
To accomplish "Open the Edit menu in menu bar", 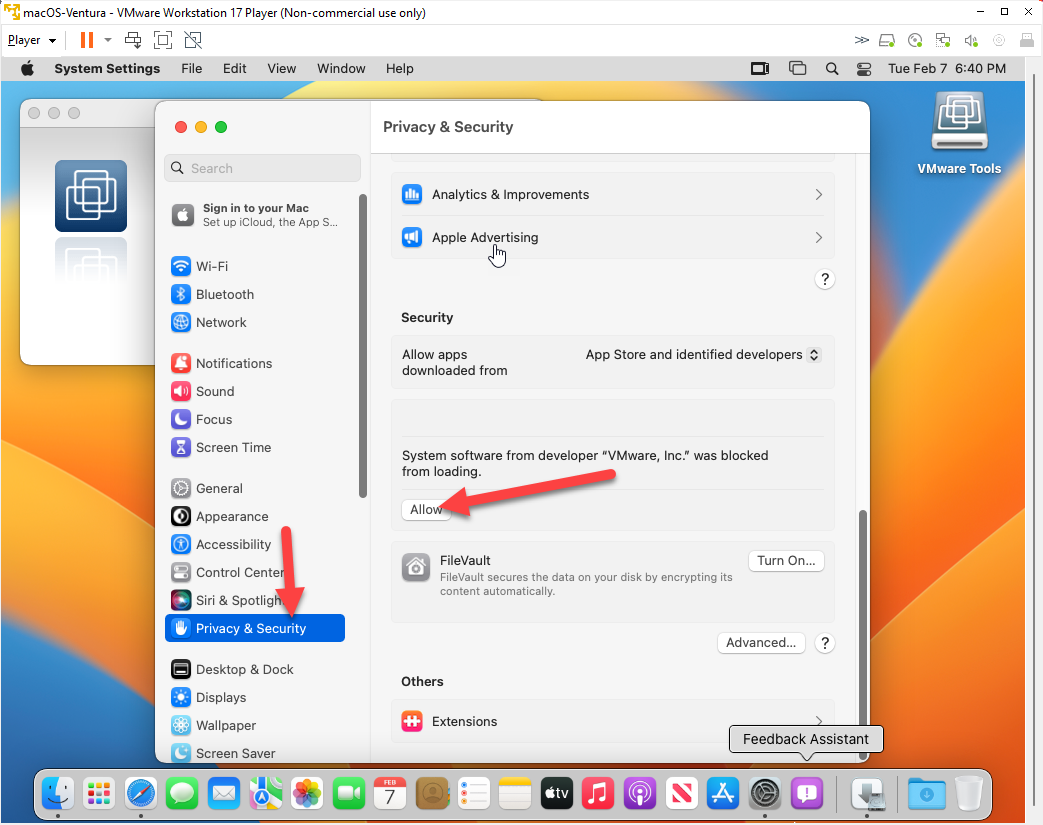I will point(234,69).
